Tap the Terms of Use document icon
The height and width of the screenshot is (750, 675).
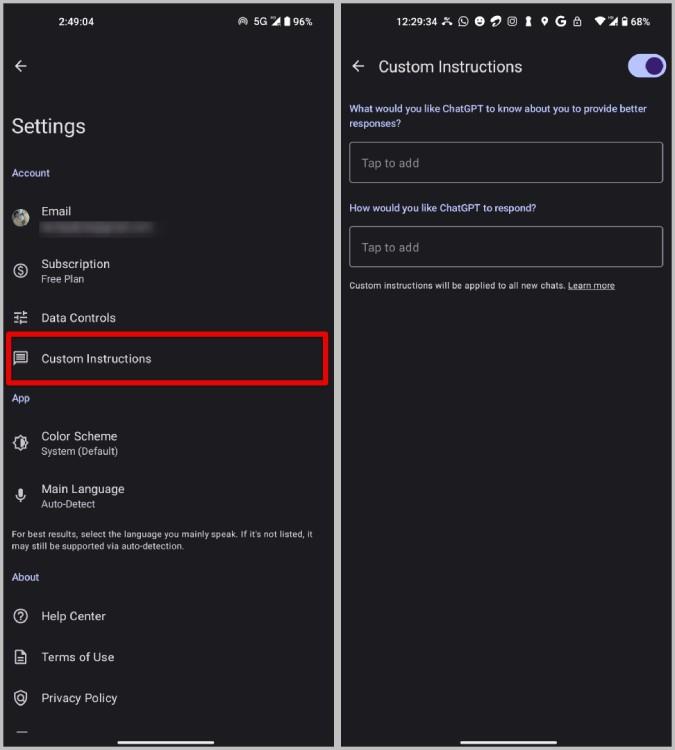tap(21, 657)
